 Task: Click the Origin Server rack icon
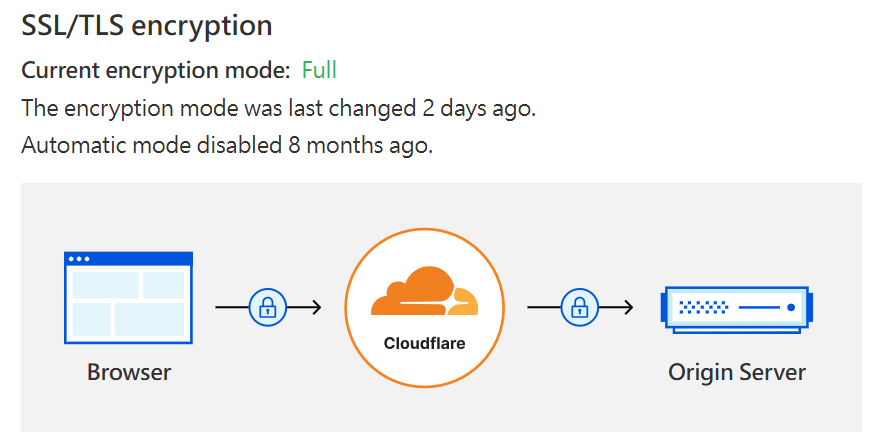736,306
